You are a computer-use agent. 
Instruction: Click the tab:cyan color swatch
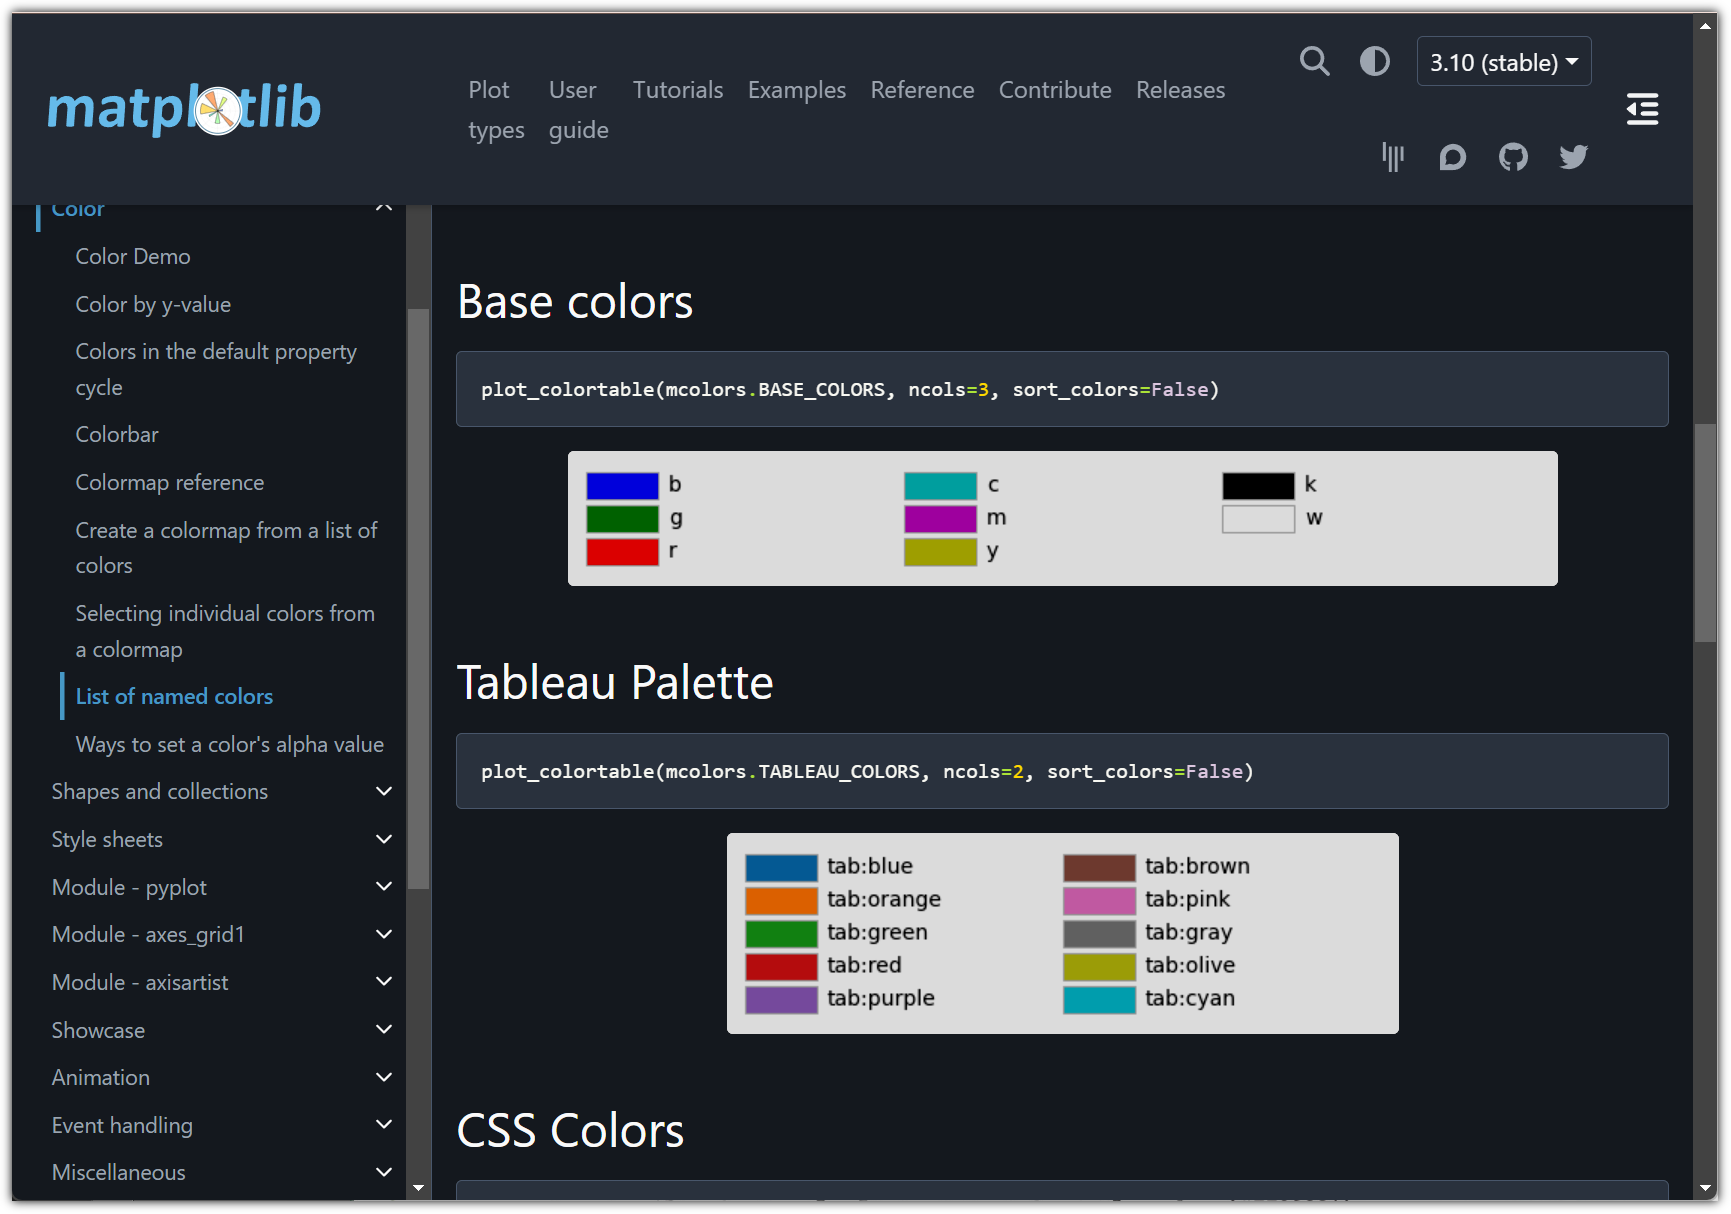(1099, 1000)
